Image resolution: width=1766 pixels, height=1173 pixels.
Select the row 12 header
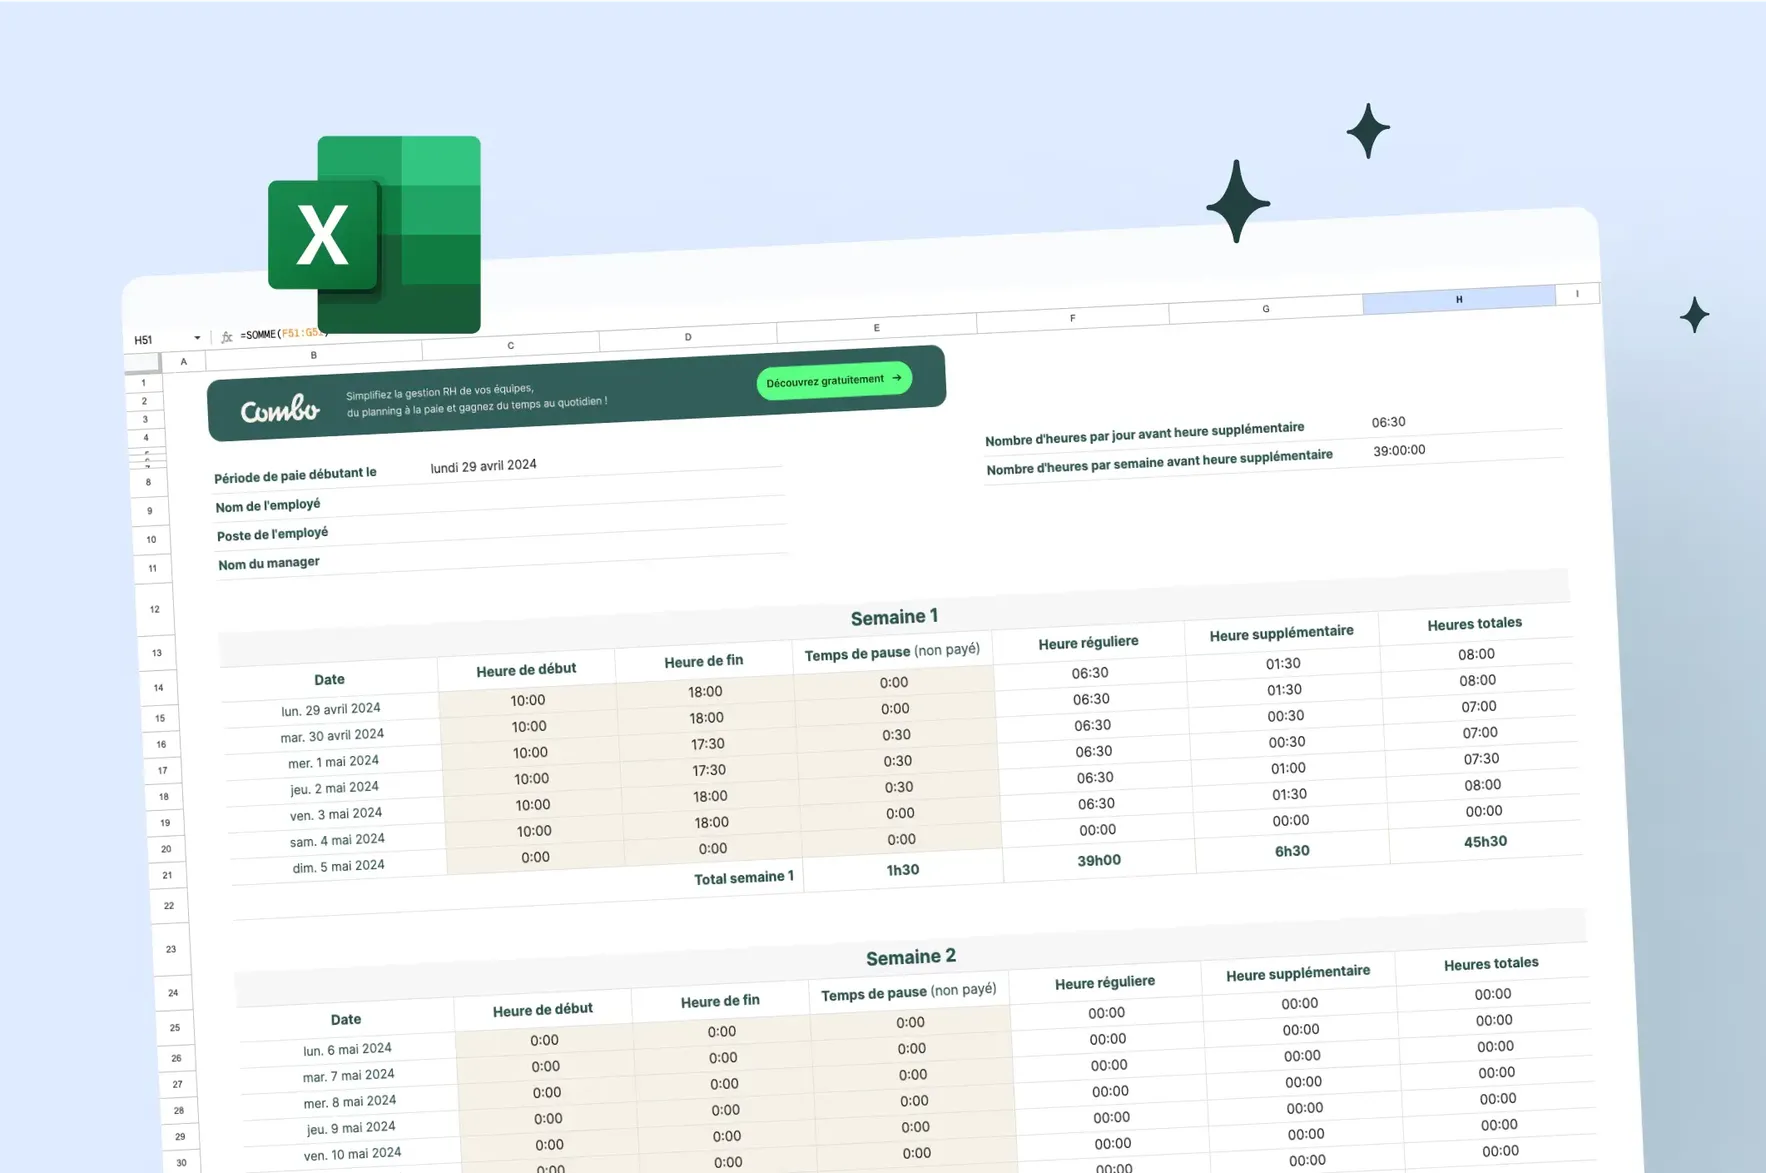tap(154, 609)
